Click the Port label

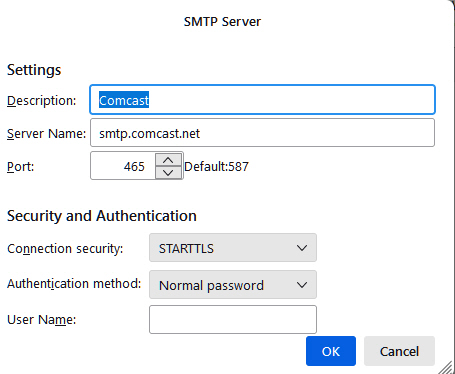pos(20,167)
